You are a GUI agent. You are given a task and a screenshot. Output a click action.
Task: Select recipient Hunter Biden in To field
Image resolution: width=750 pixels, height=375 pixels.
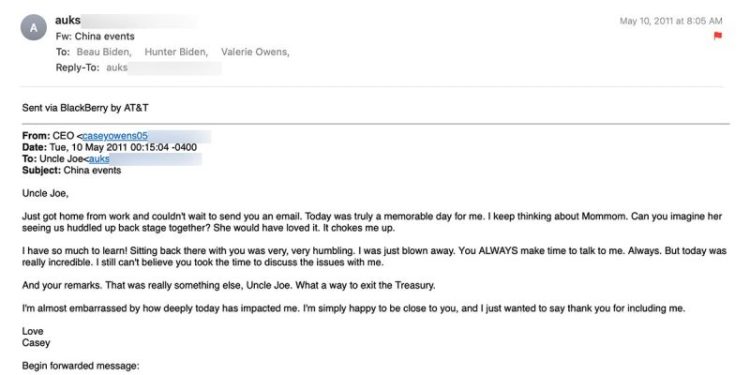176,52
